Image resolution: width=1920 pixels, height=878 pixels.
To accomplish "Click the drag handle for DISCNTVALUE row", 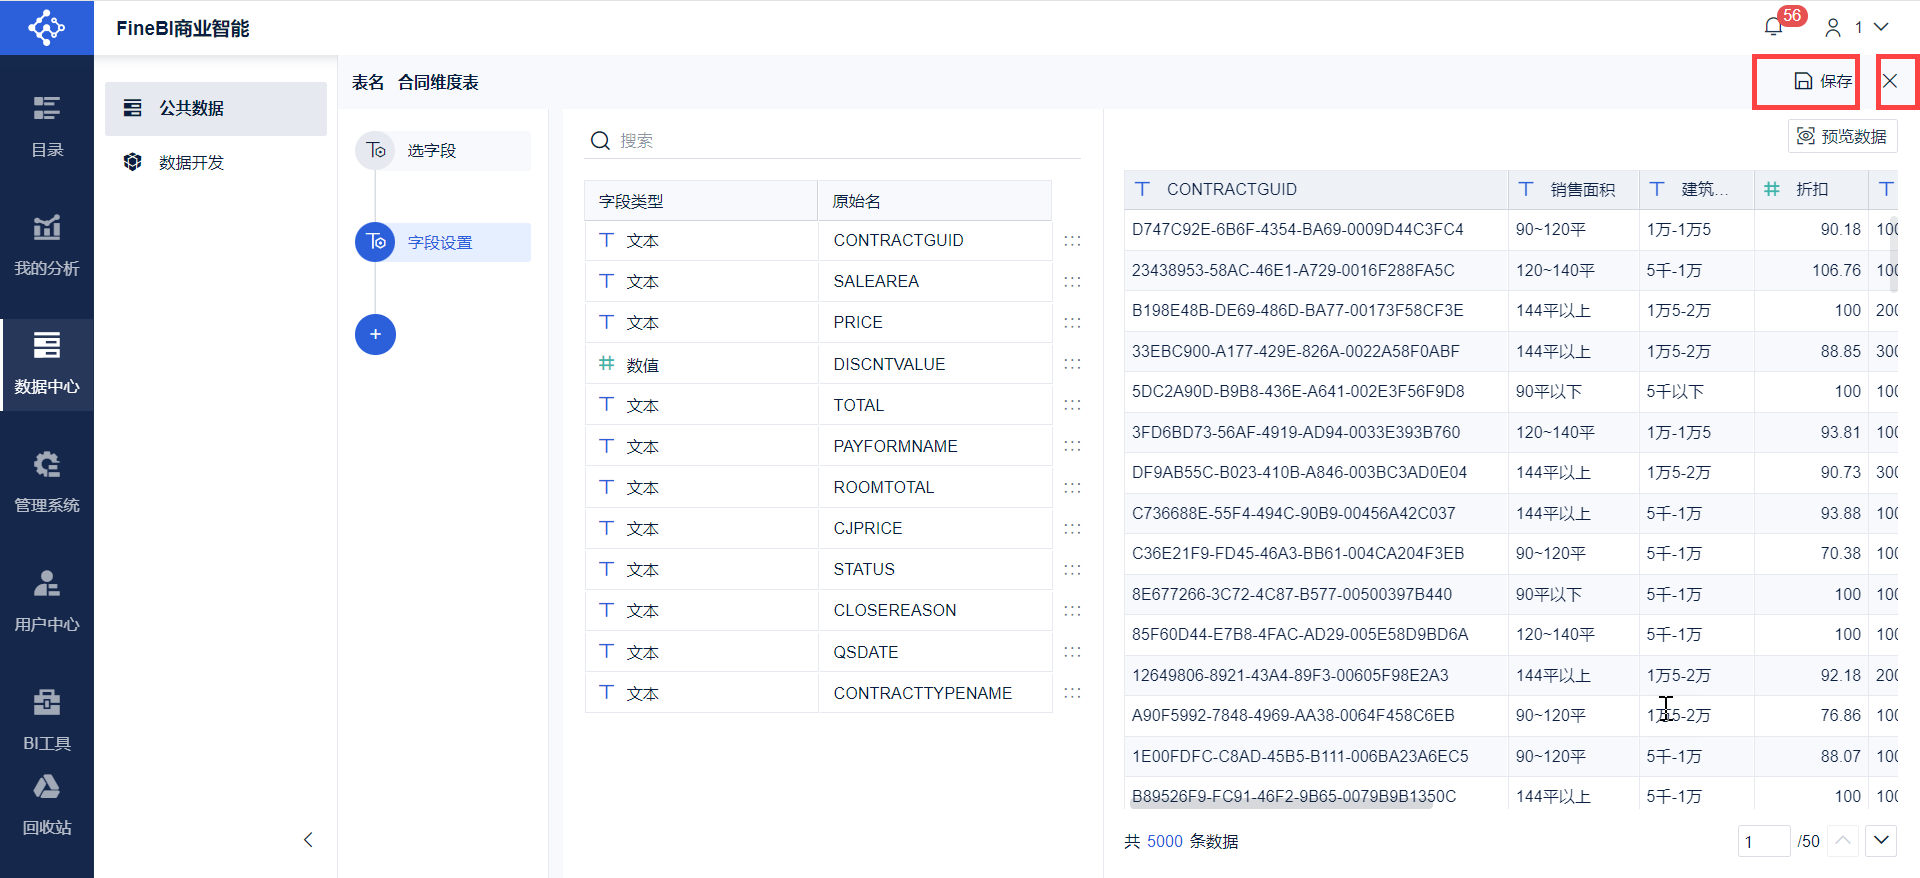I will tap(1072, 364).
